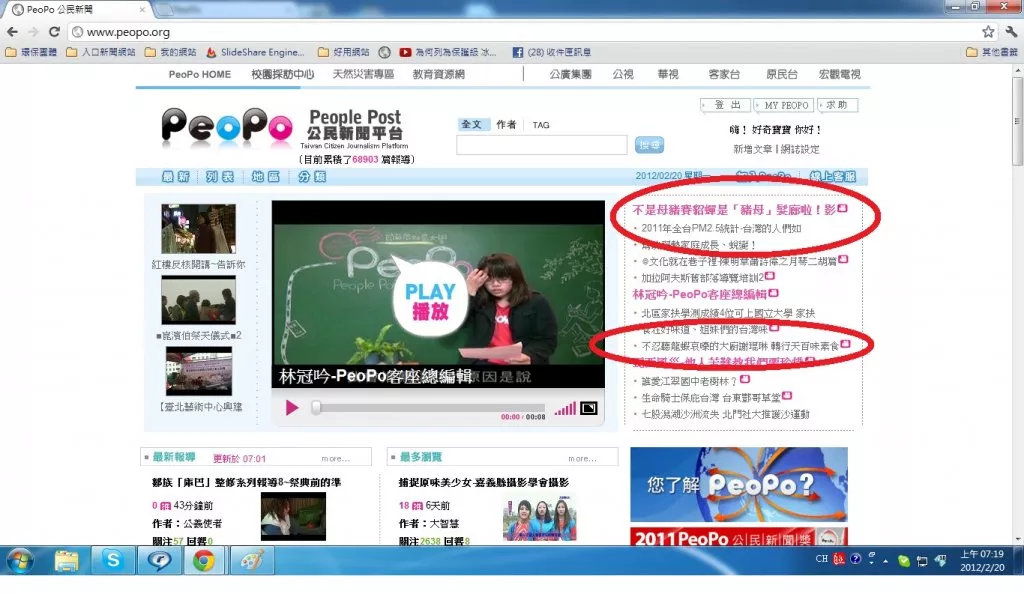Open the headline 林冠吟-PeoPo客座總編輯
The height and width of the screenshot is (594, 1024).
click(x=699, y=294)
